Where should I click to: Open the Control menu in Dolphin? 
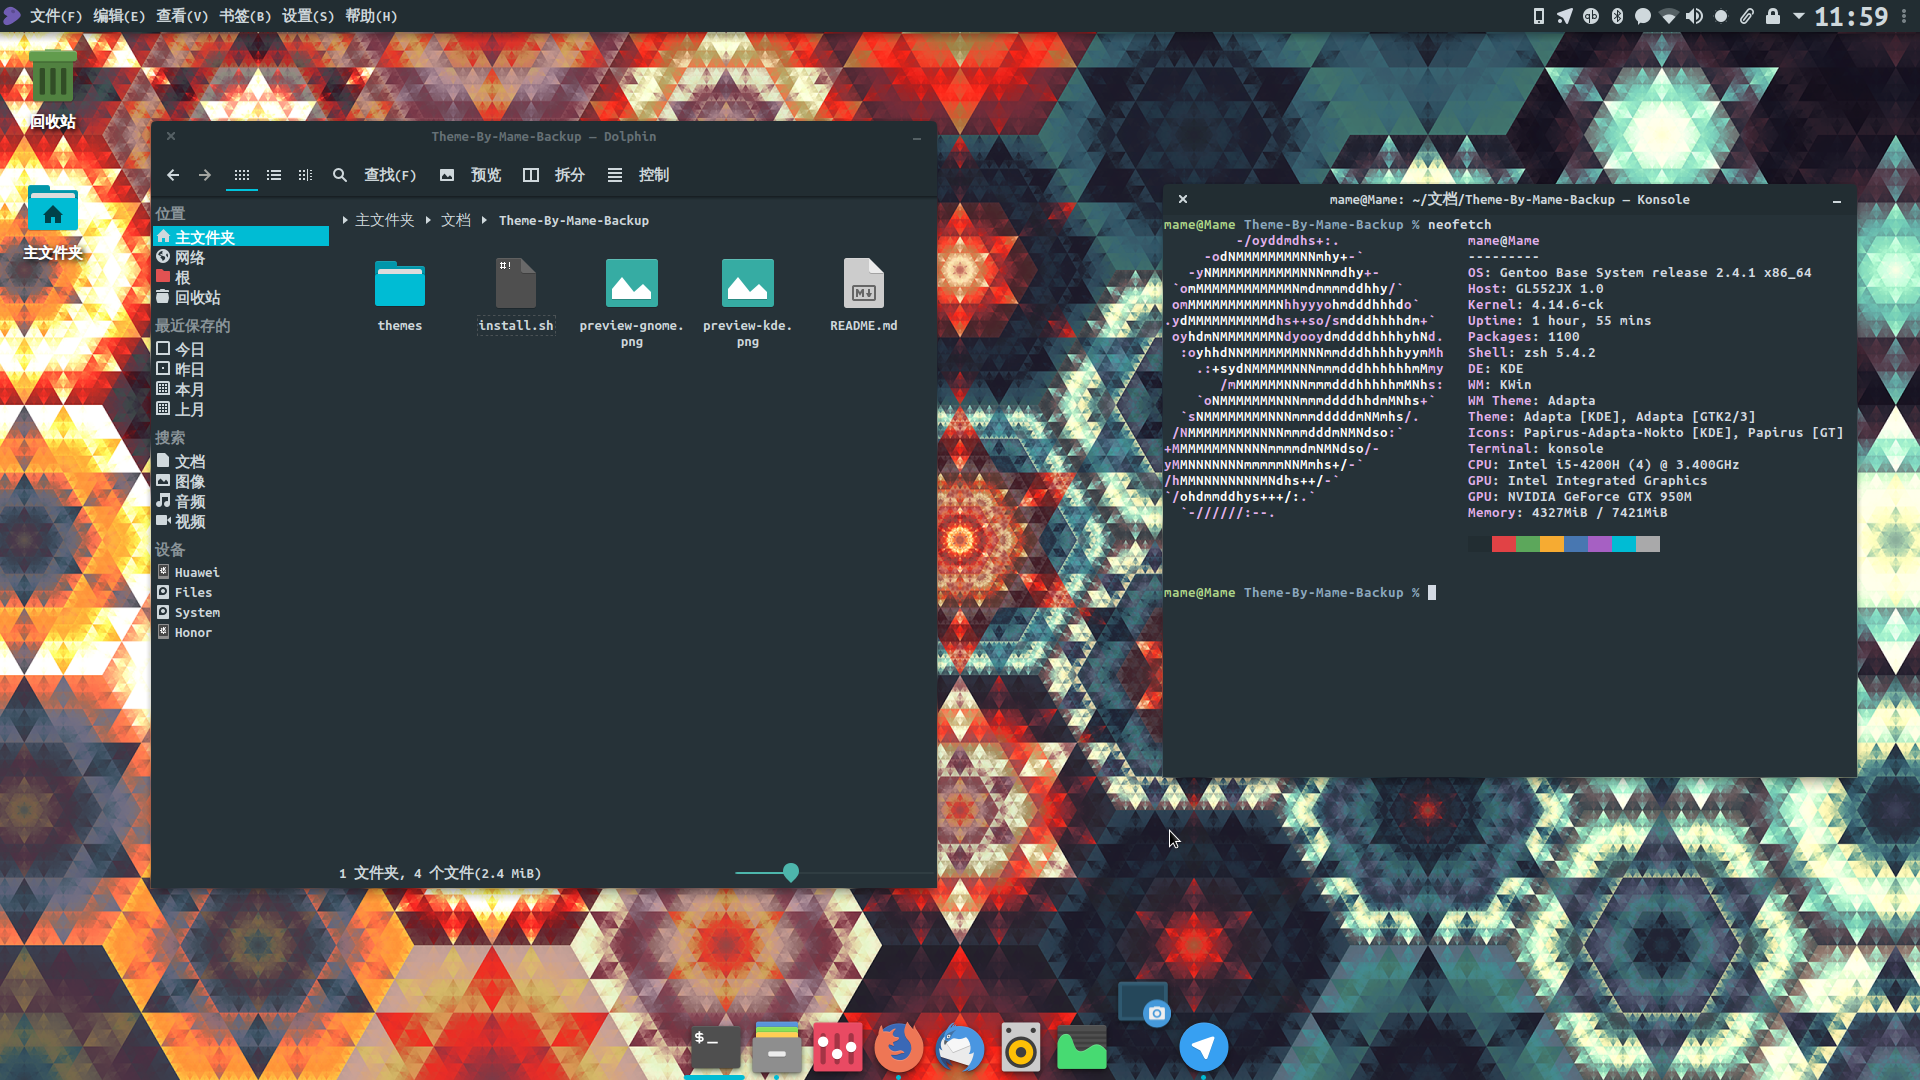(x=639, y=175)
